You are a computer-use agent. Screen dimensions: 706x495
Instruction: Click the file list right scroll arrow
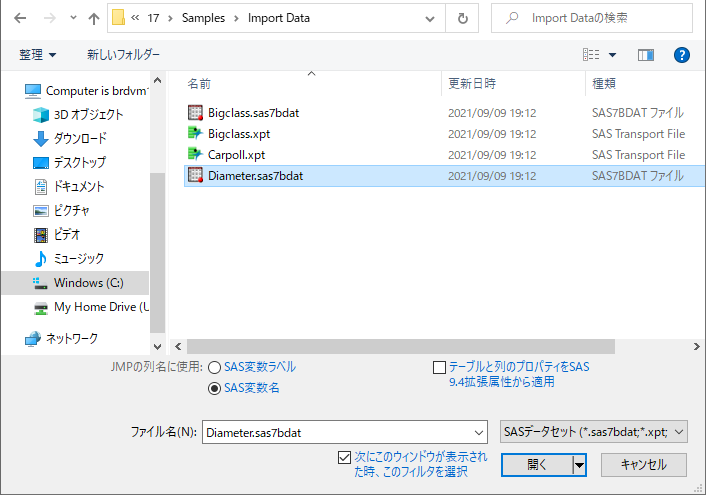697,346
